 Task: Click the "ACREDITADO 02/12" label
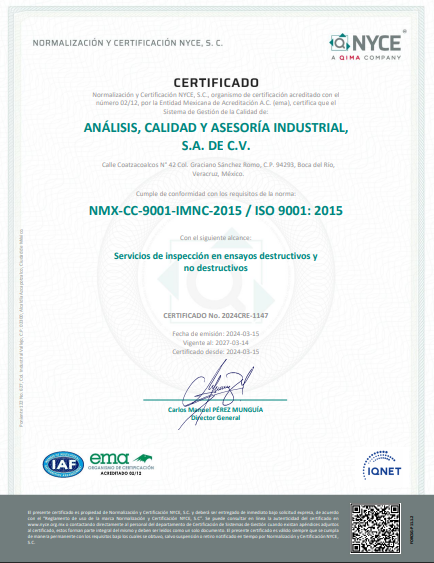point(121,474)
